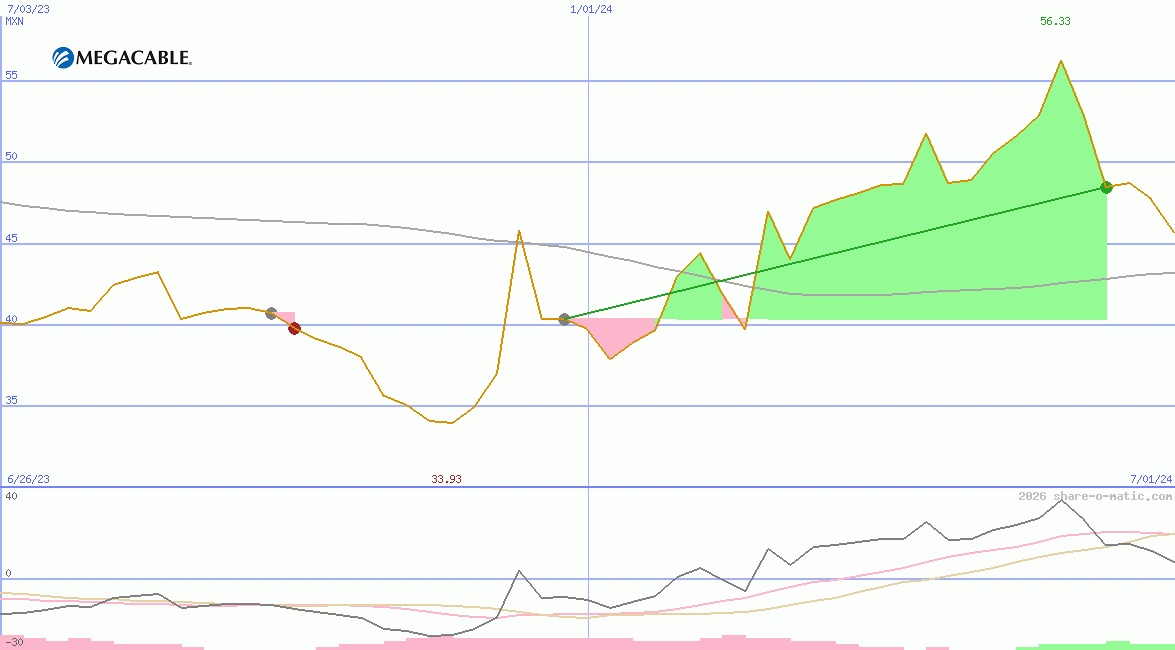Click the 6/26/23 start date label
The width and height of the screenshot is (1175, 650).
pos(28,479)
